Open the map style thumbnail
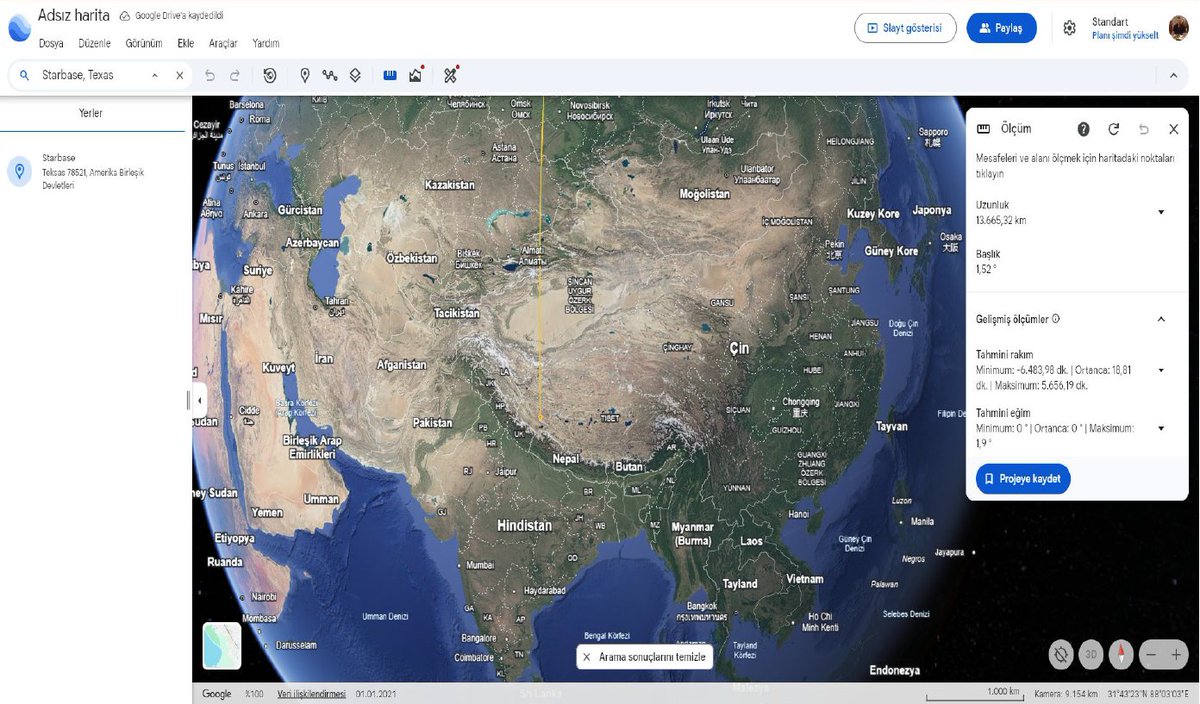1200x704 pixels. (x=222, y=646)
